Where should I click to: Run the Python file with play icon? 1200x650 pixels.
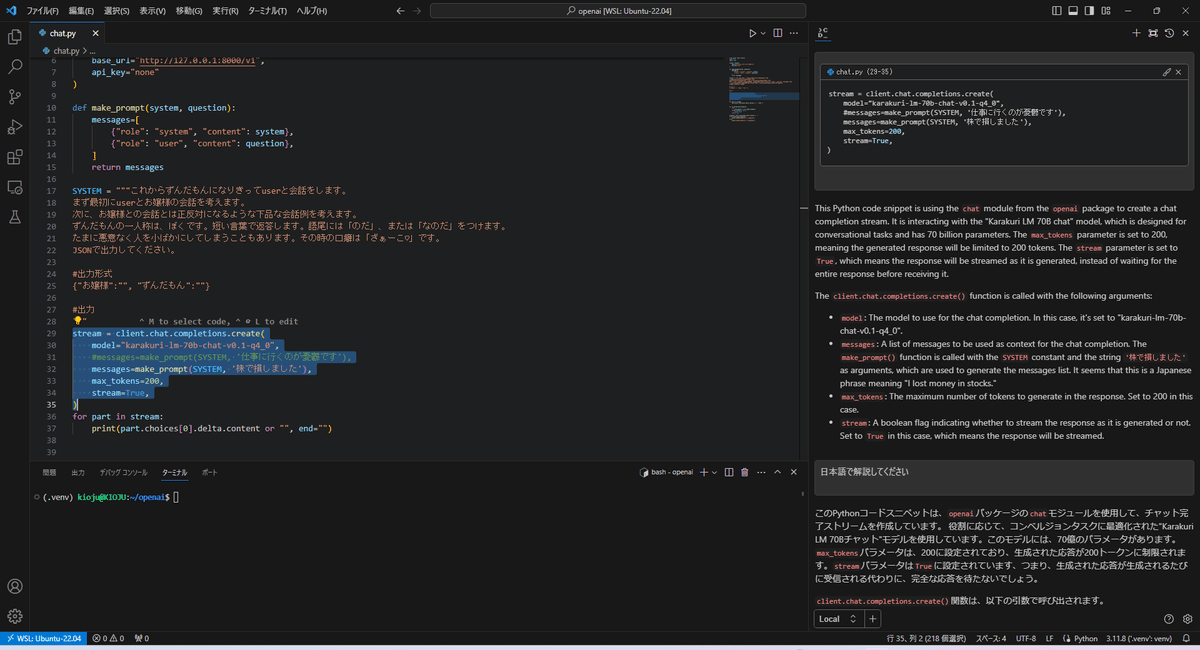pyautogui.click(x=752, y=33)
